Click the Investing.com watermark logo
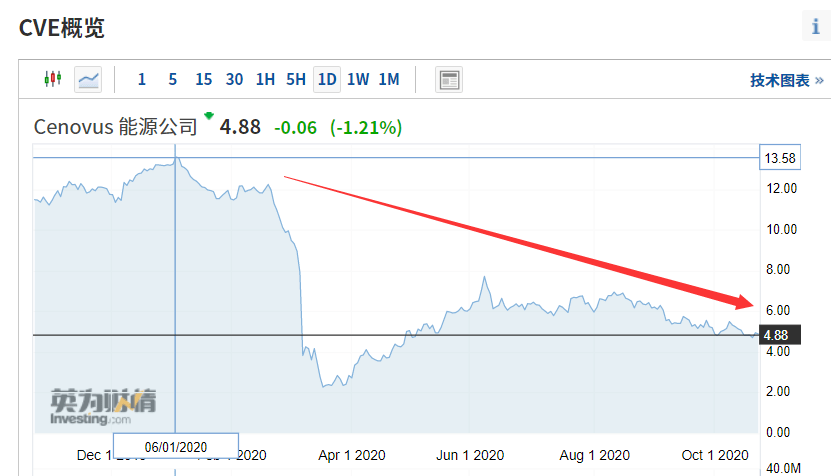 (x=104, y=410)
